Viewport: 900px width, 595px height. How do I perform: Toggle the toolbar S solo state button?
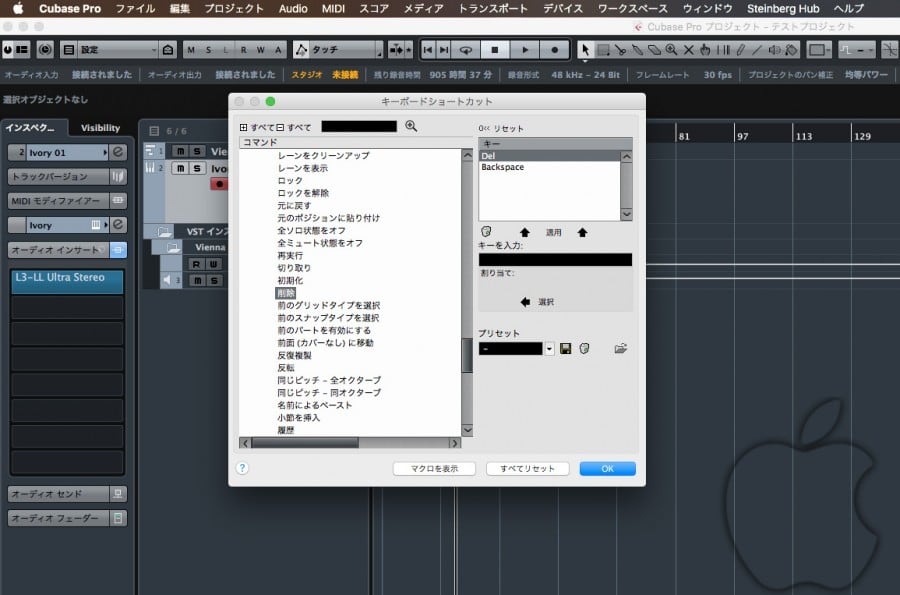pos(208,50)
